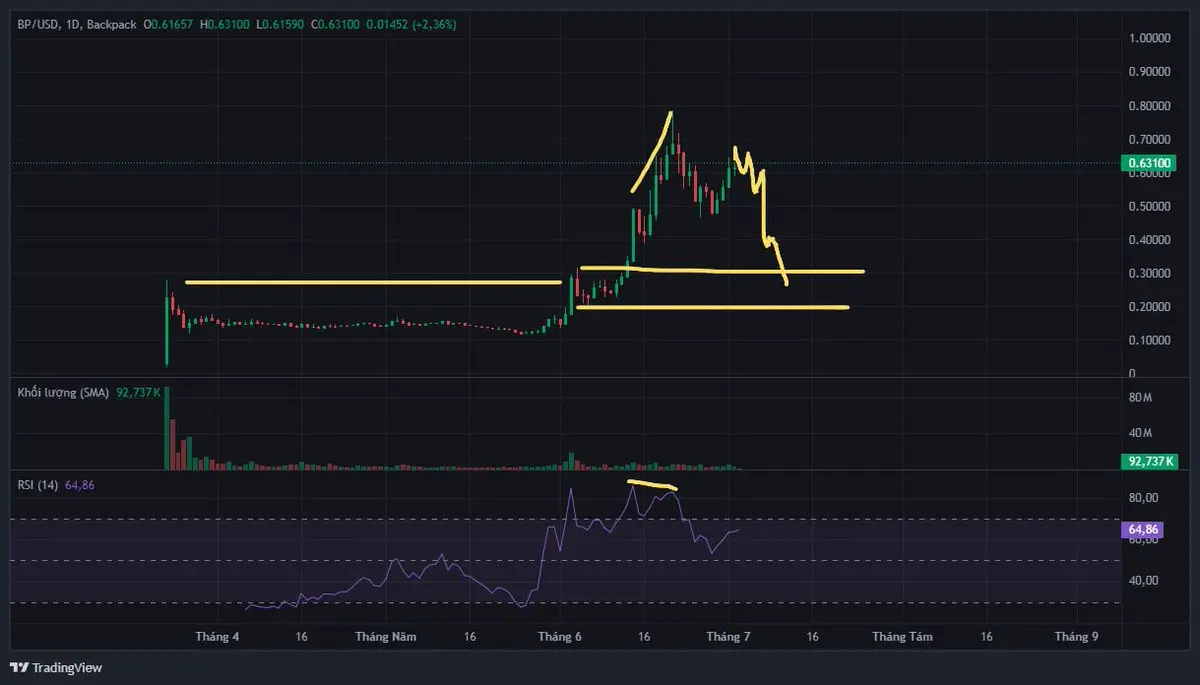This screenshot has height=685, width=1200.
Task: Click the 0.70000 price axis label
Action: (x=1152, y=139)
